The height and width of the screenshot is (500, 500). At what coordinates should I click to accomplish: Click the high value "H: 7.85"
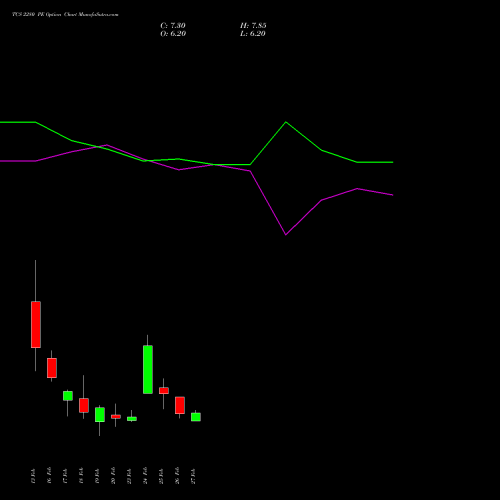coord(253,26)
